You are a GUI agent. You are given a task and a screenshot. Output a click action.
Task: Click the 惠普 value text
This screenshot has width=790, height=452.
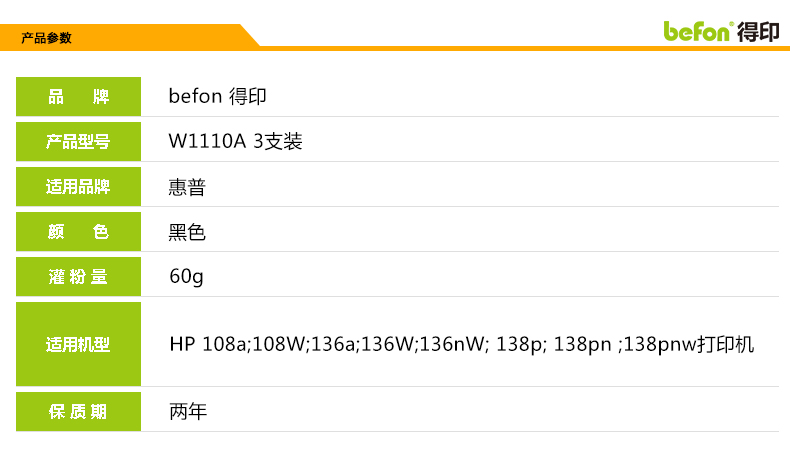coord(188,187)
